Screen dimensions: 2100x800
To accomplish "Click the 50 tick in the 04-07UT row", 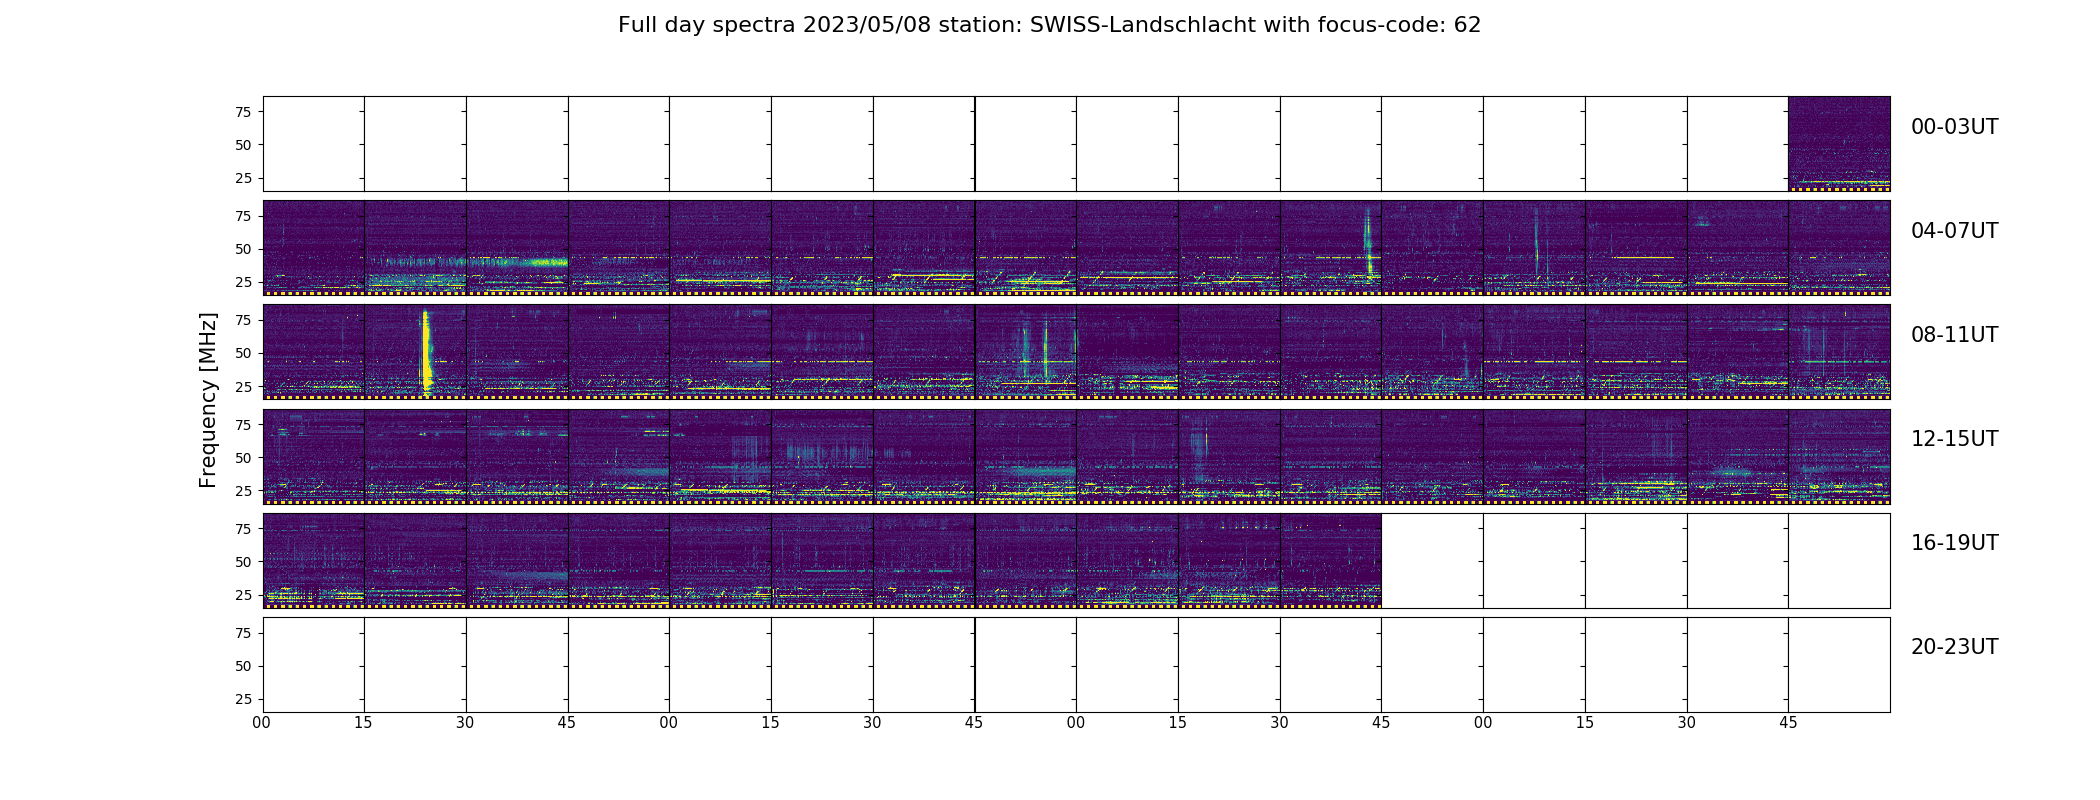I will (x=243, y=249).
